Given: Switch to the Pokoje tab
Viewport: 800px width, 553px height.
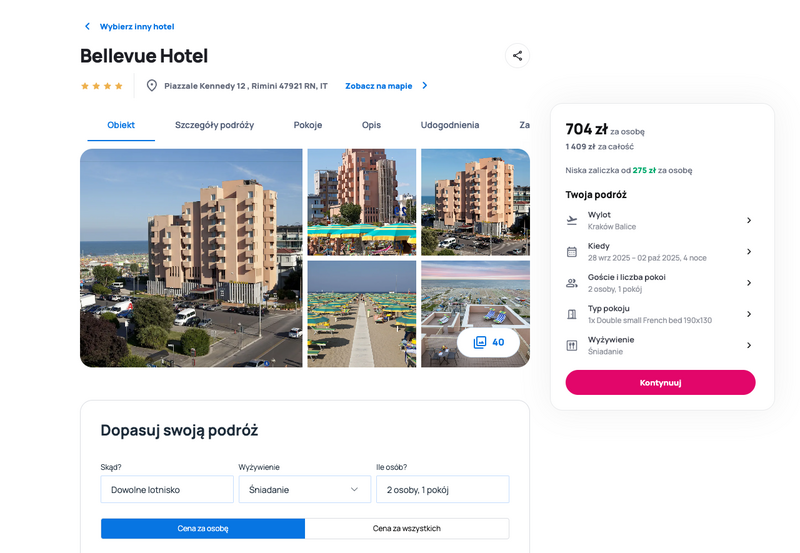Looking at the screenshot, I should click(308, 125).
